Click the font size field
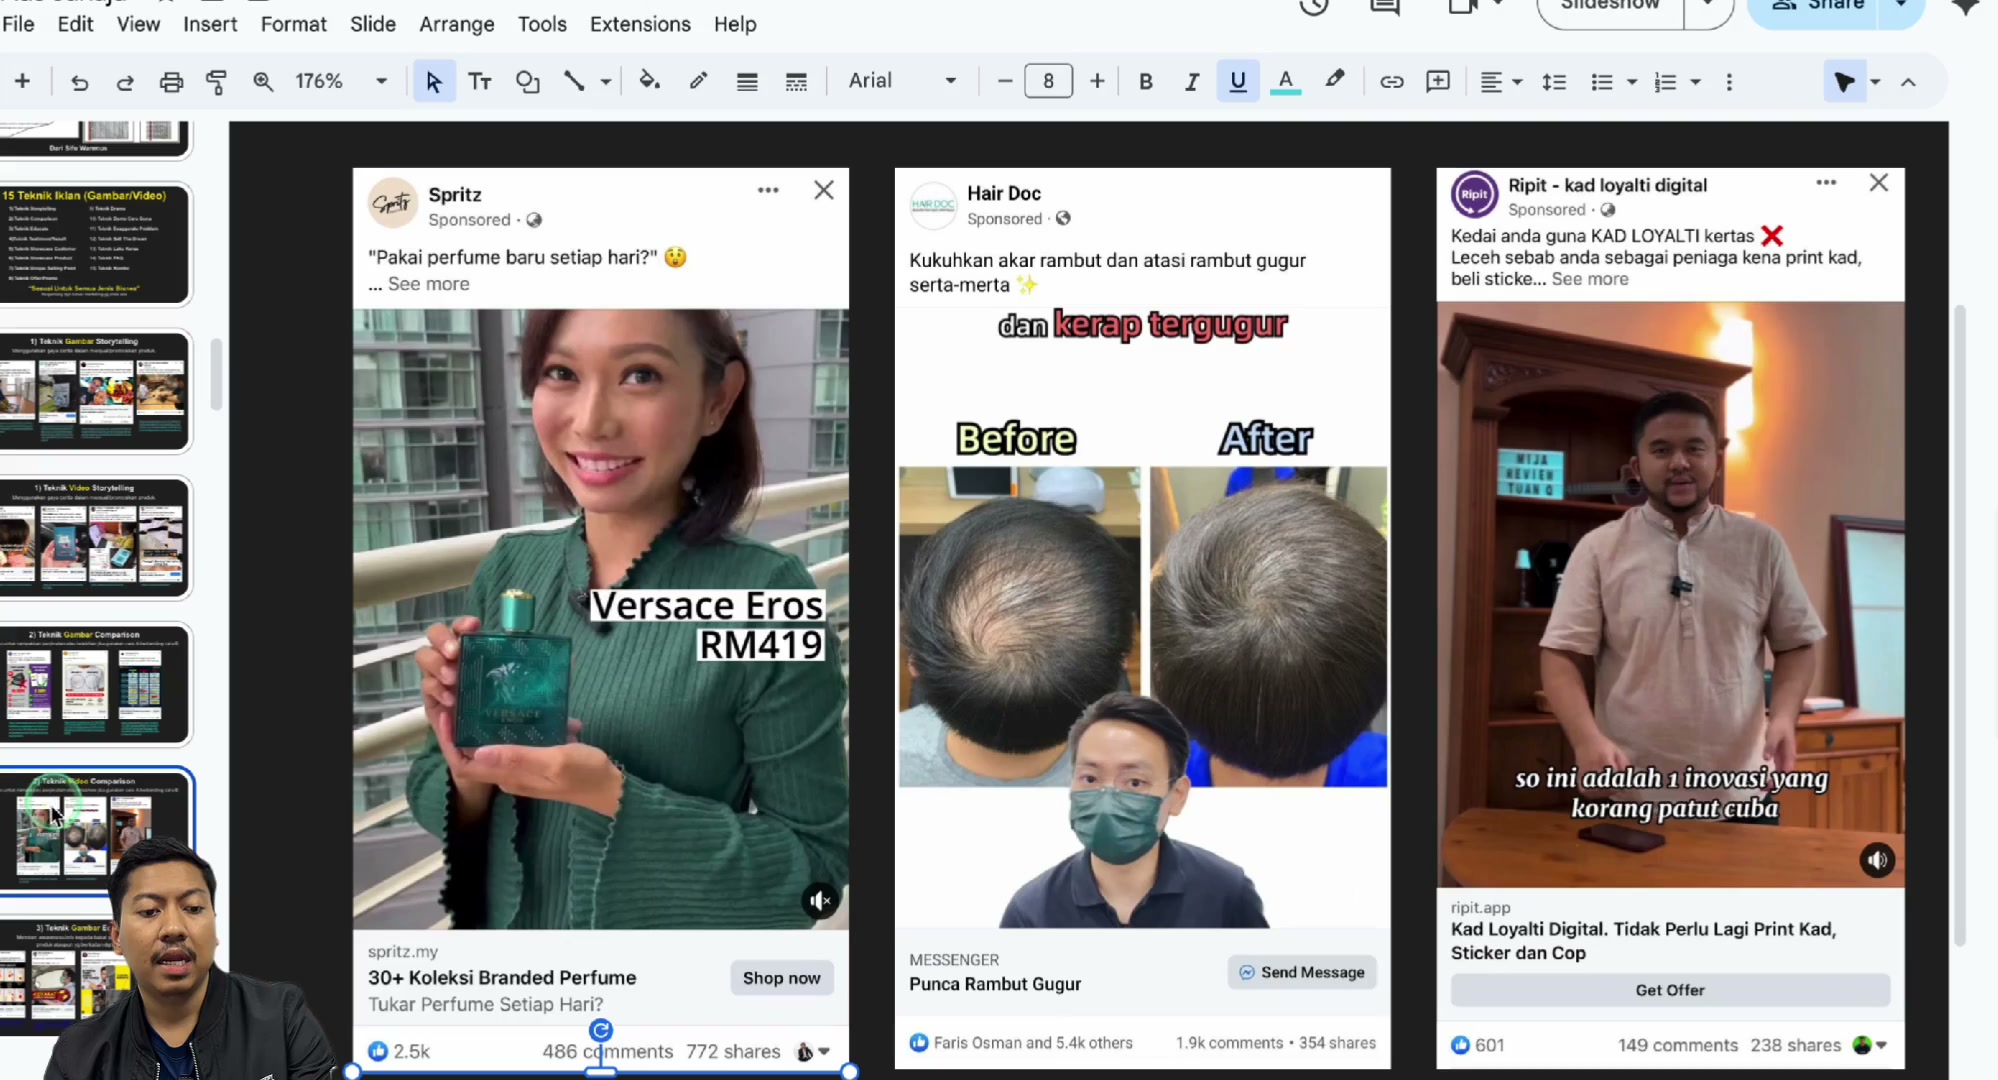The width and height of the screenshot is (1998, 1080). tap(1048, 81)
